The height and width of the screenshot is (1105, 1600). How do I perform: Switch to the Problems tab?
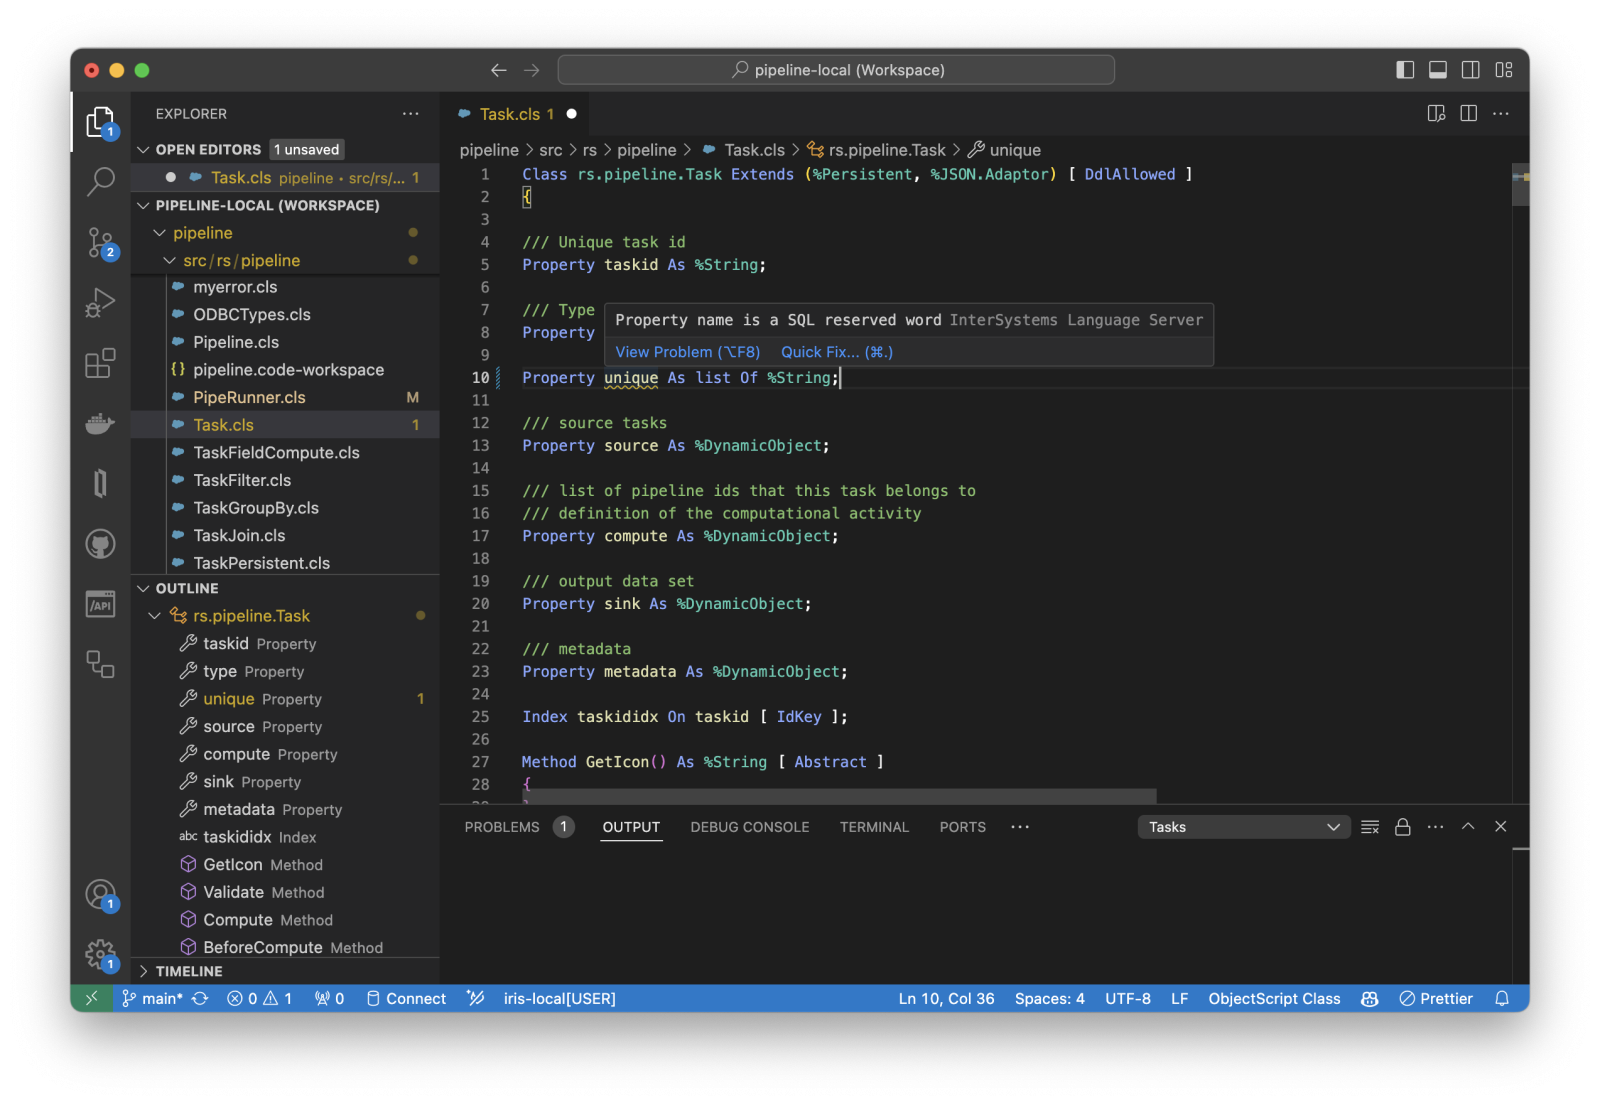(x=502, y=827)
